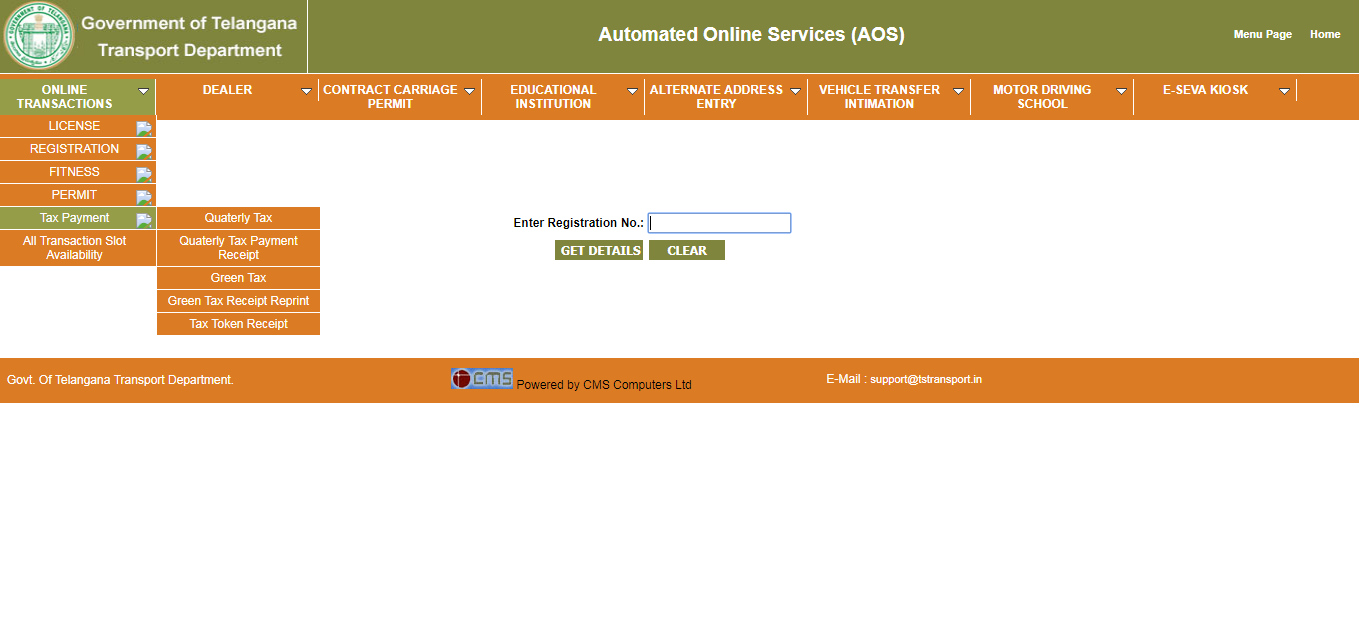Select Quaterly Tax Payment Receipt option
Screen dimensions: 1359x623
point(238,248)
